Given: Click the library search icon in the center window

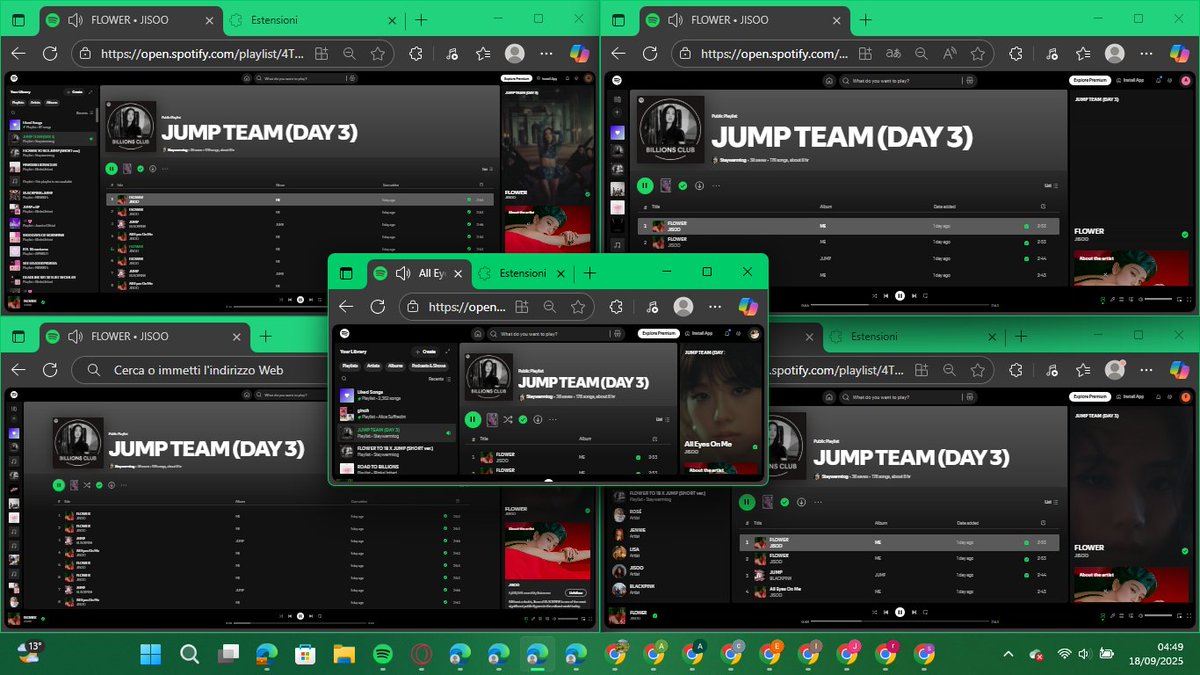Looking at the screenshot, I should 344,379.
